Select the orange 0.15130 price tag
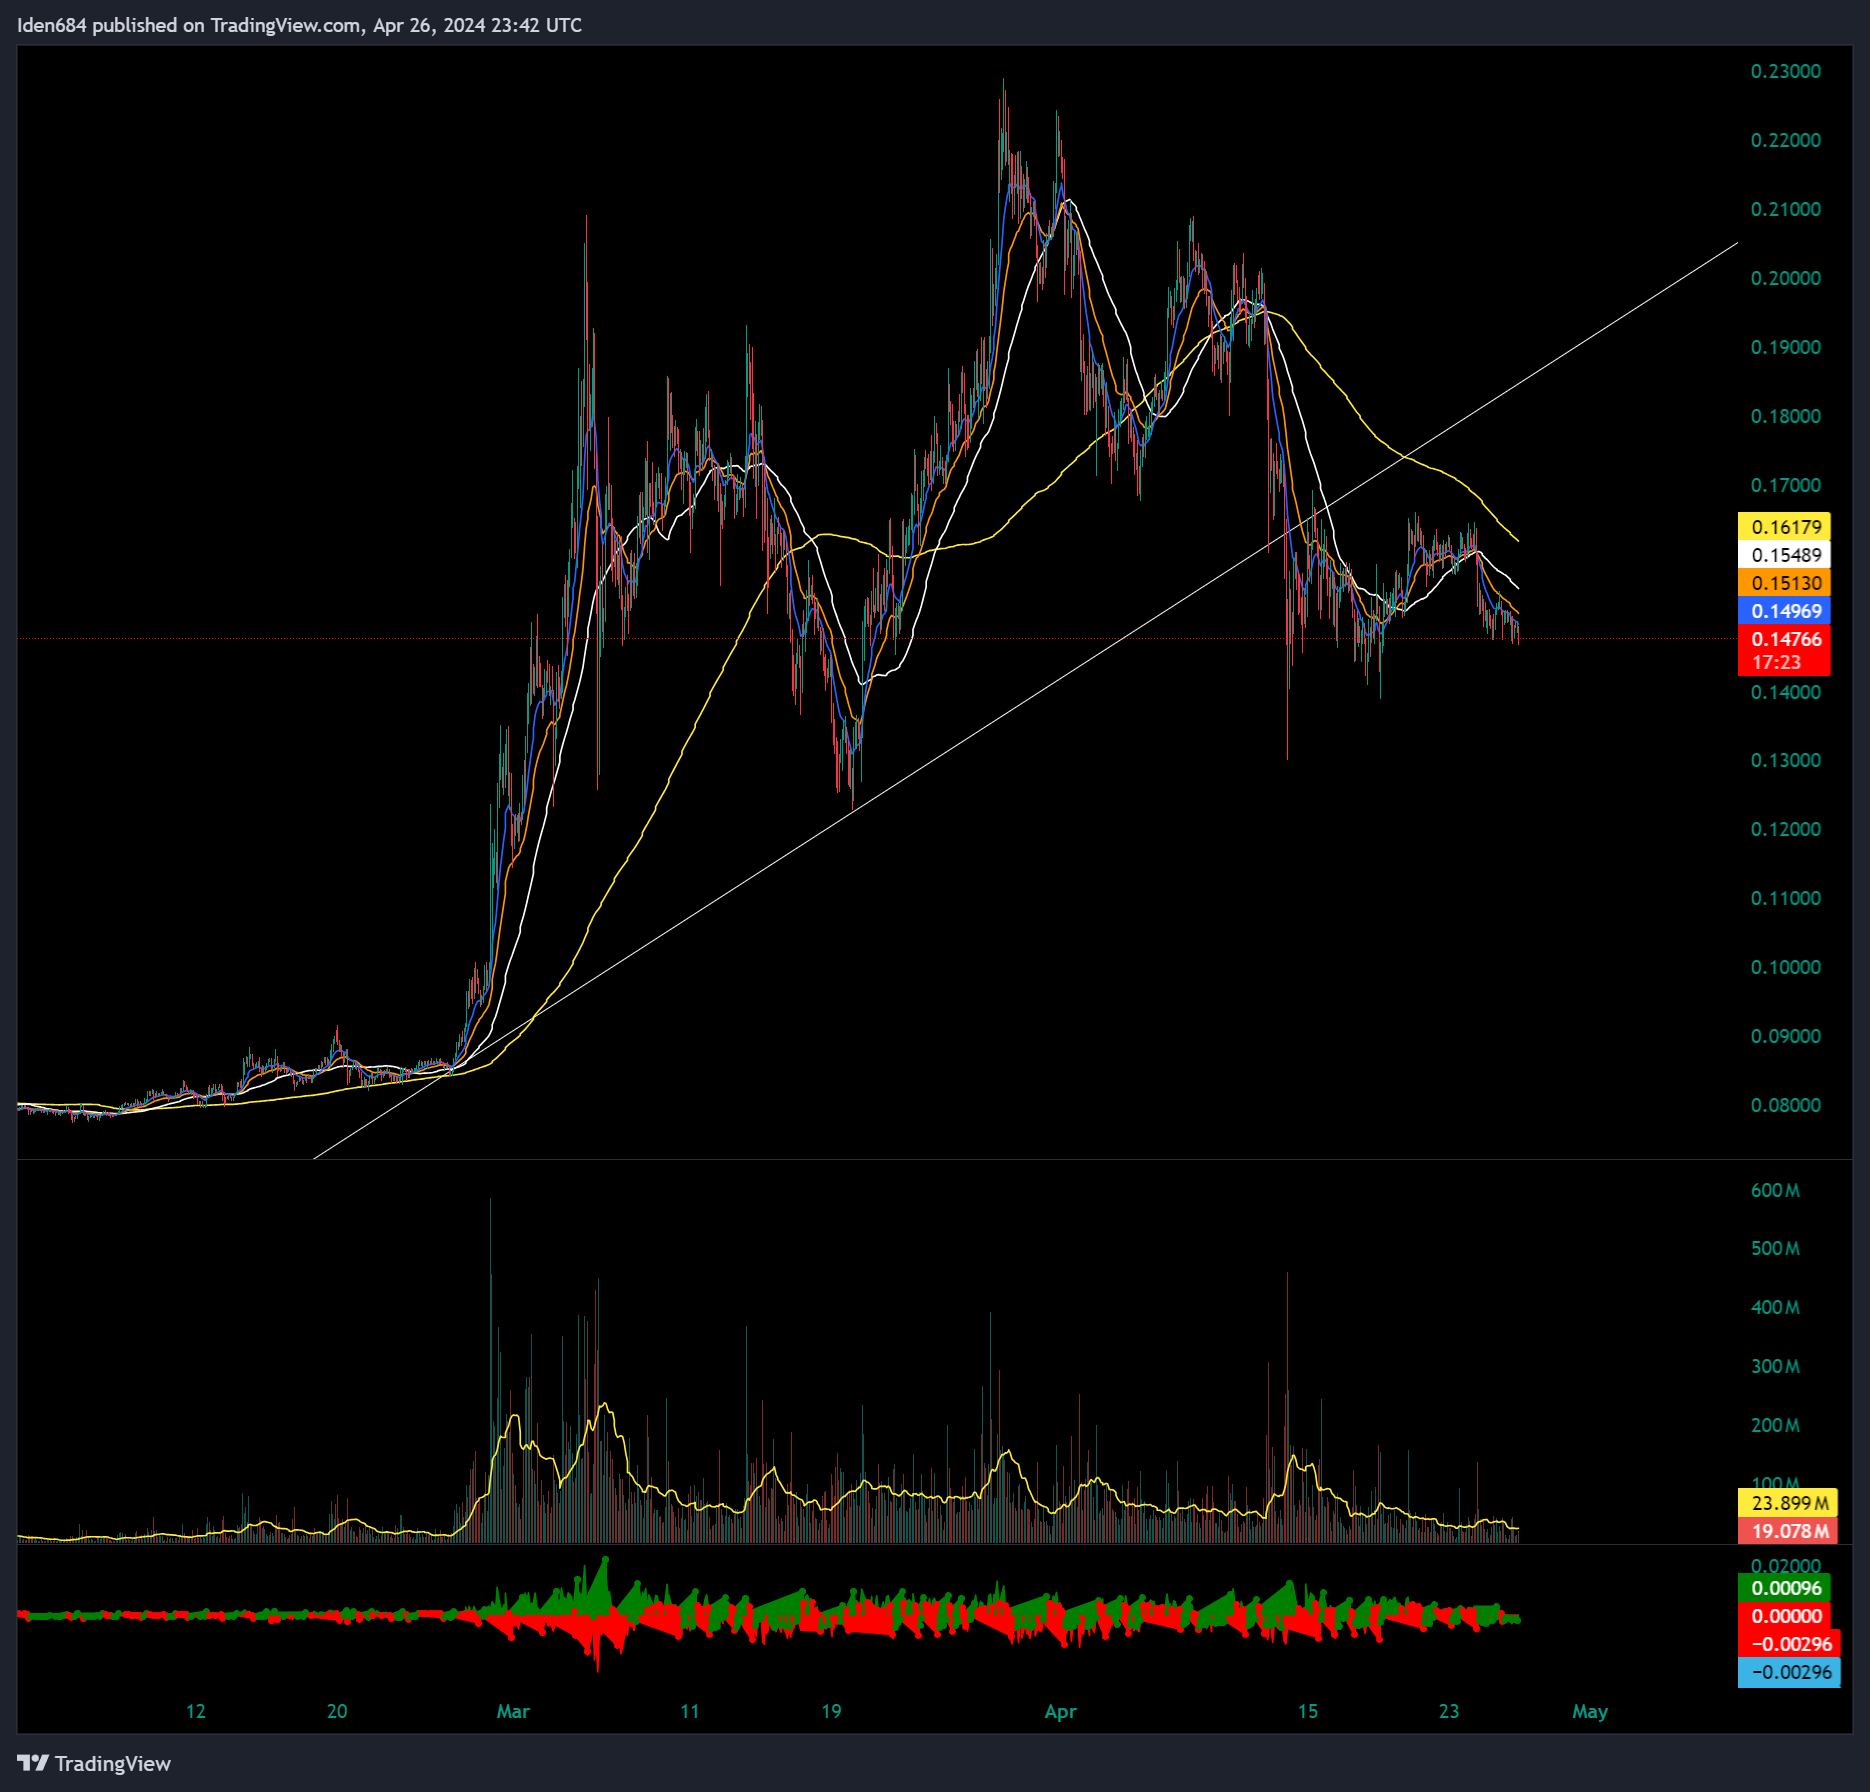 pos(1785,583)
